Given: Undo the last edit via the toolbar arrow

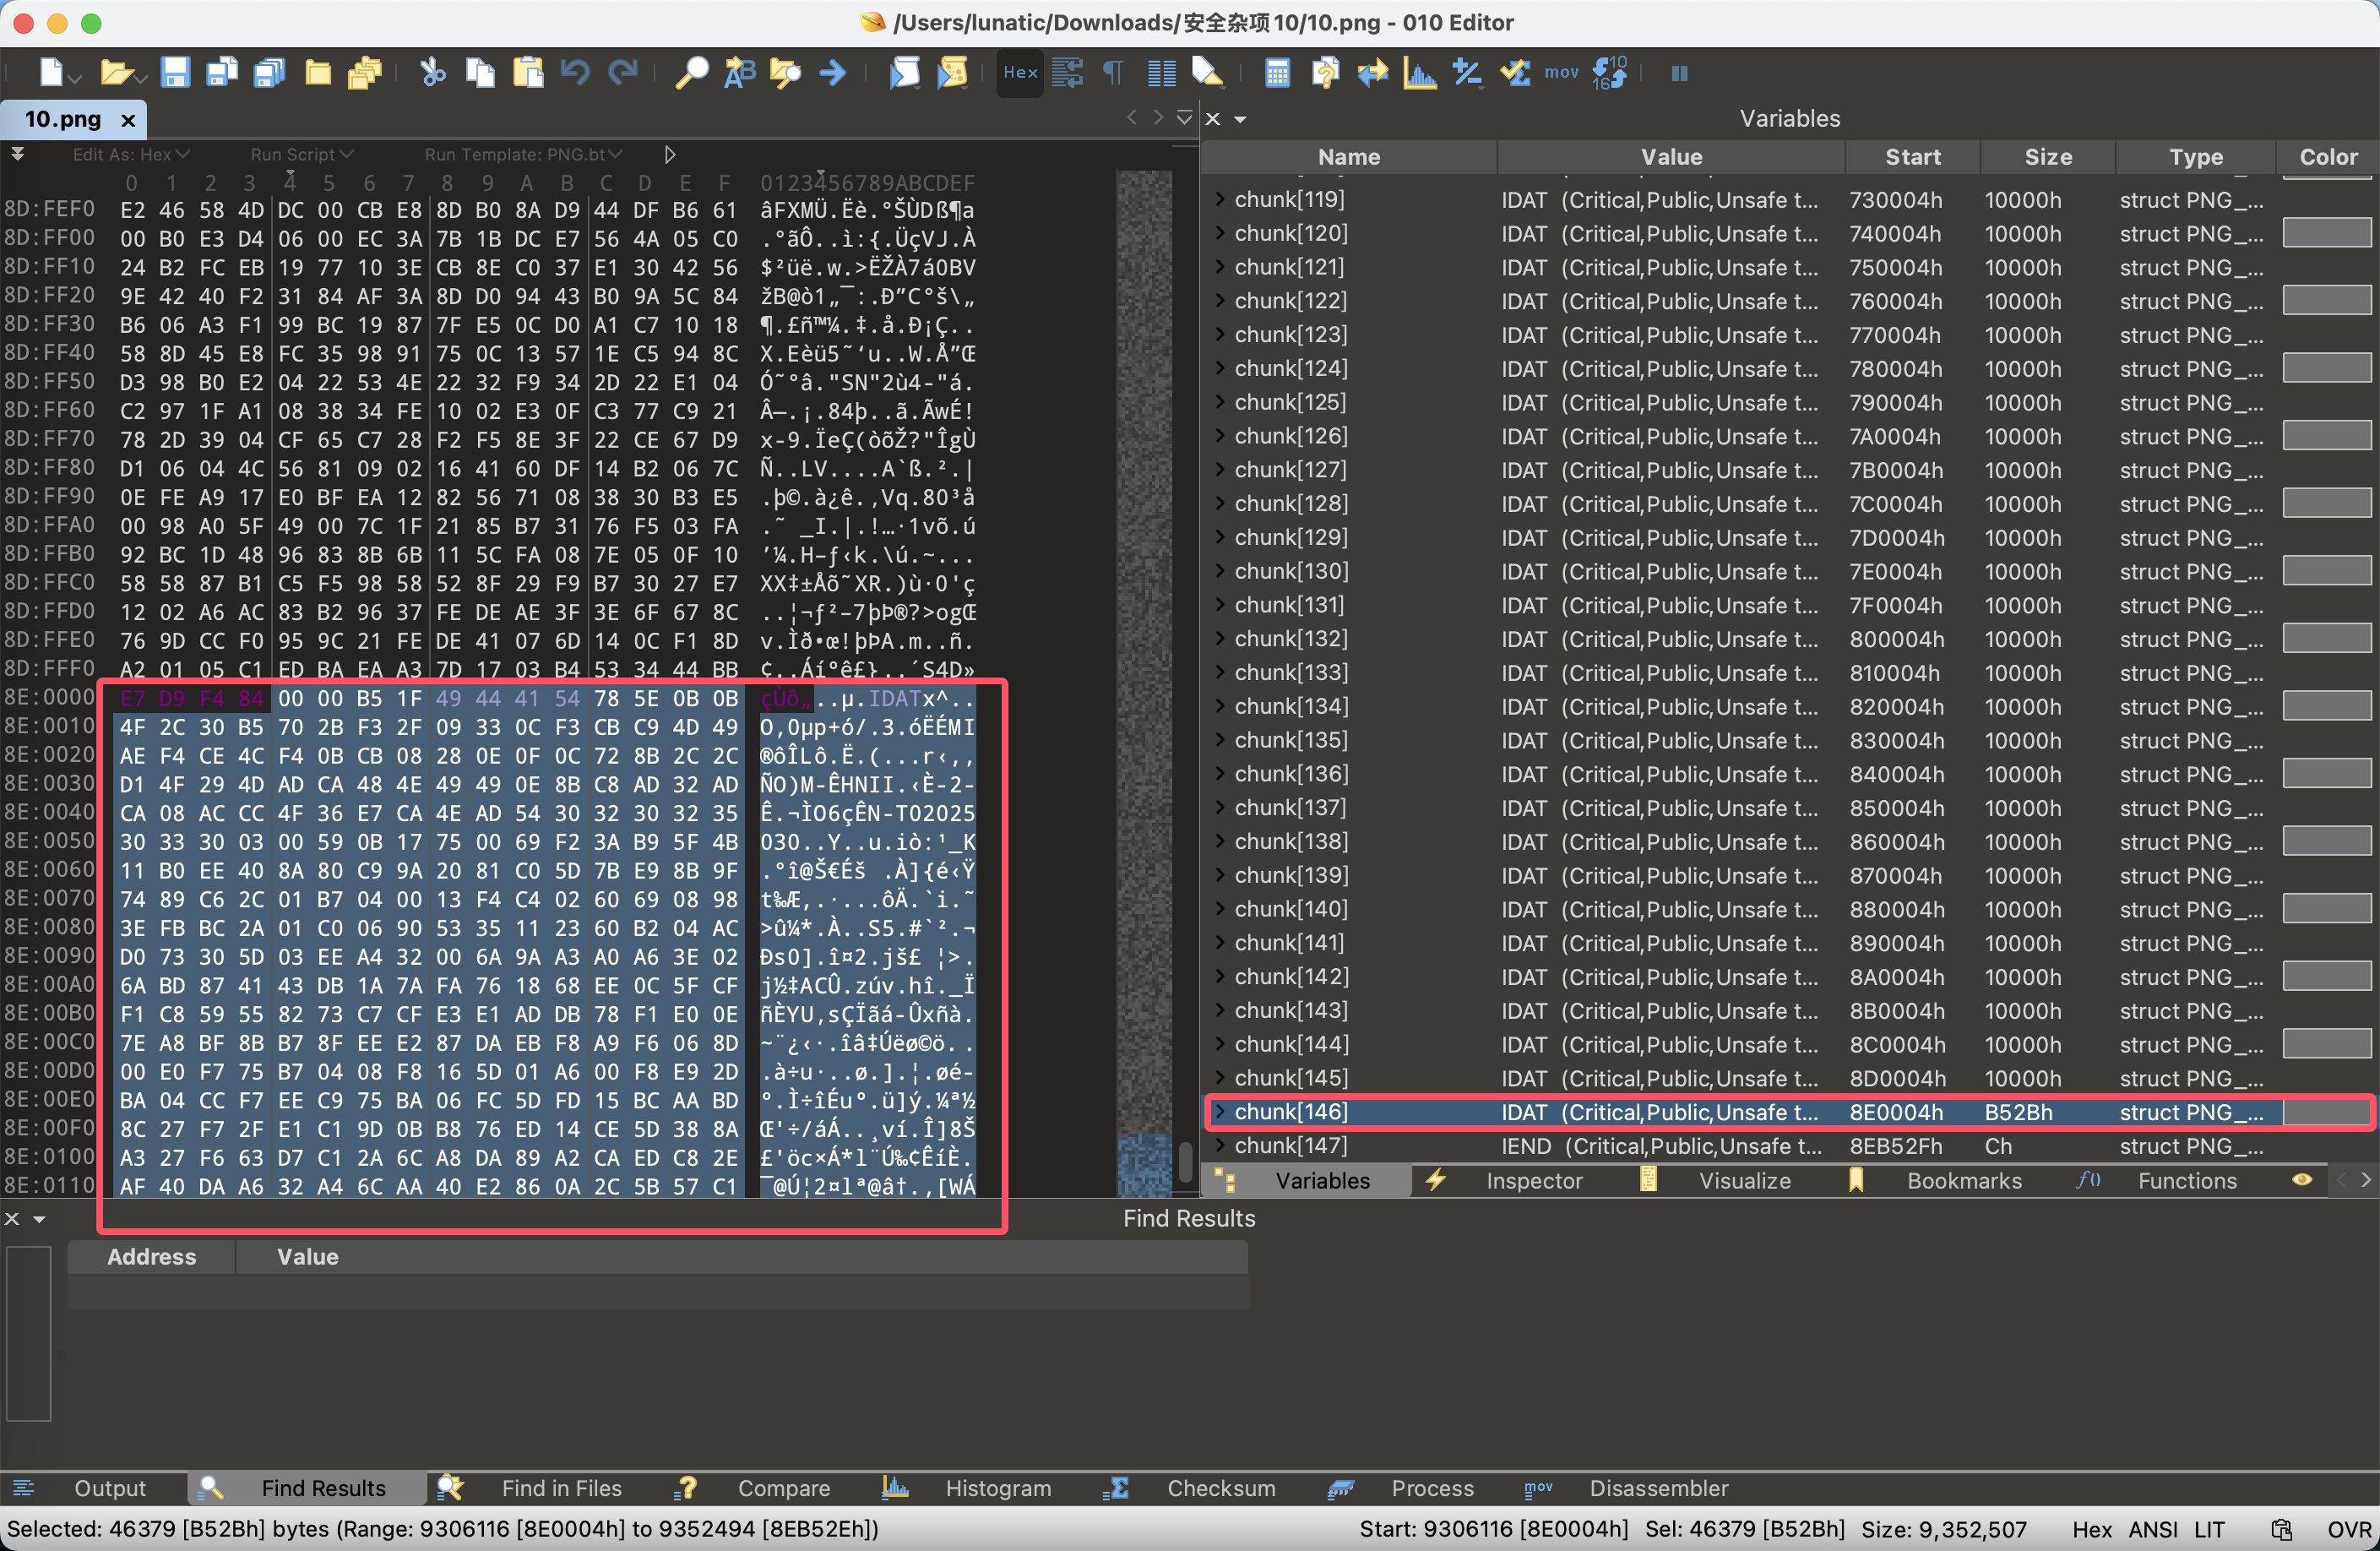Looking at the screenshot, I should click(x=575, y=73).
